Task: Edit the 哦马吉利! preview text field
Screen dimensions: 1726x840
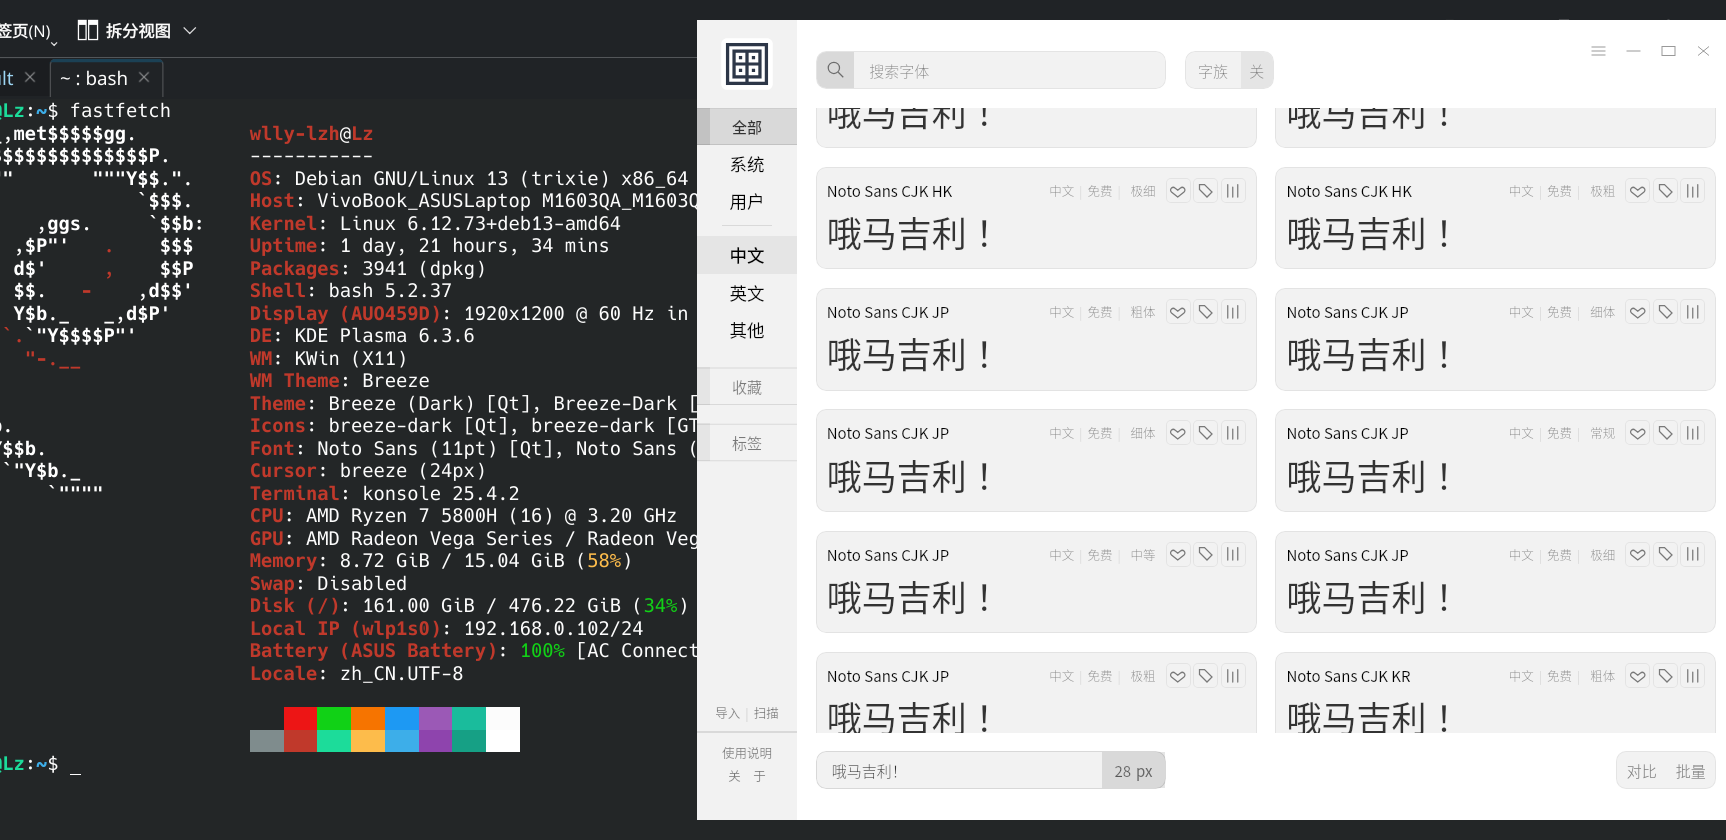Action: pos(960,771)
